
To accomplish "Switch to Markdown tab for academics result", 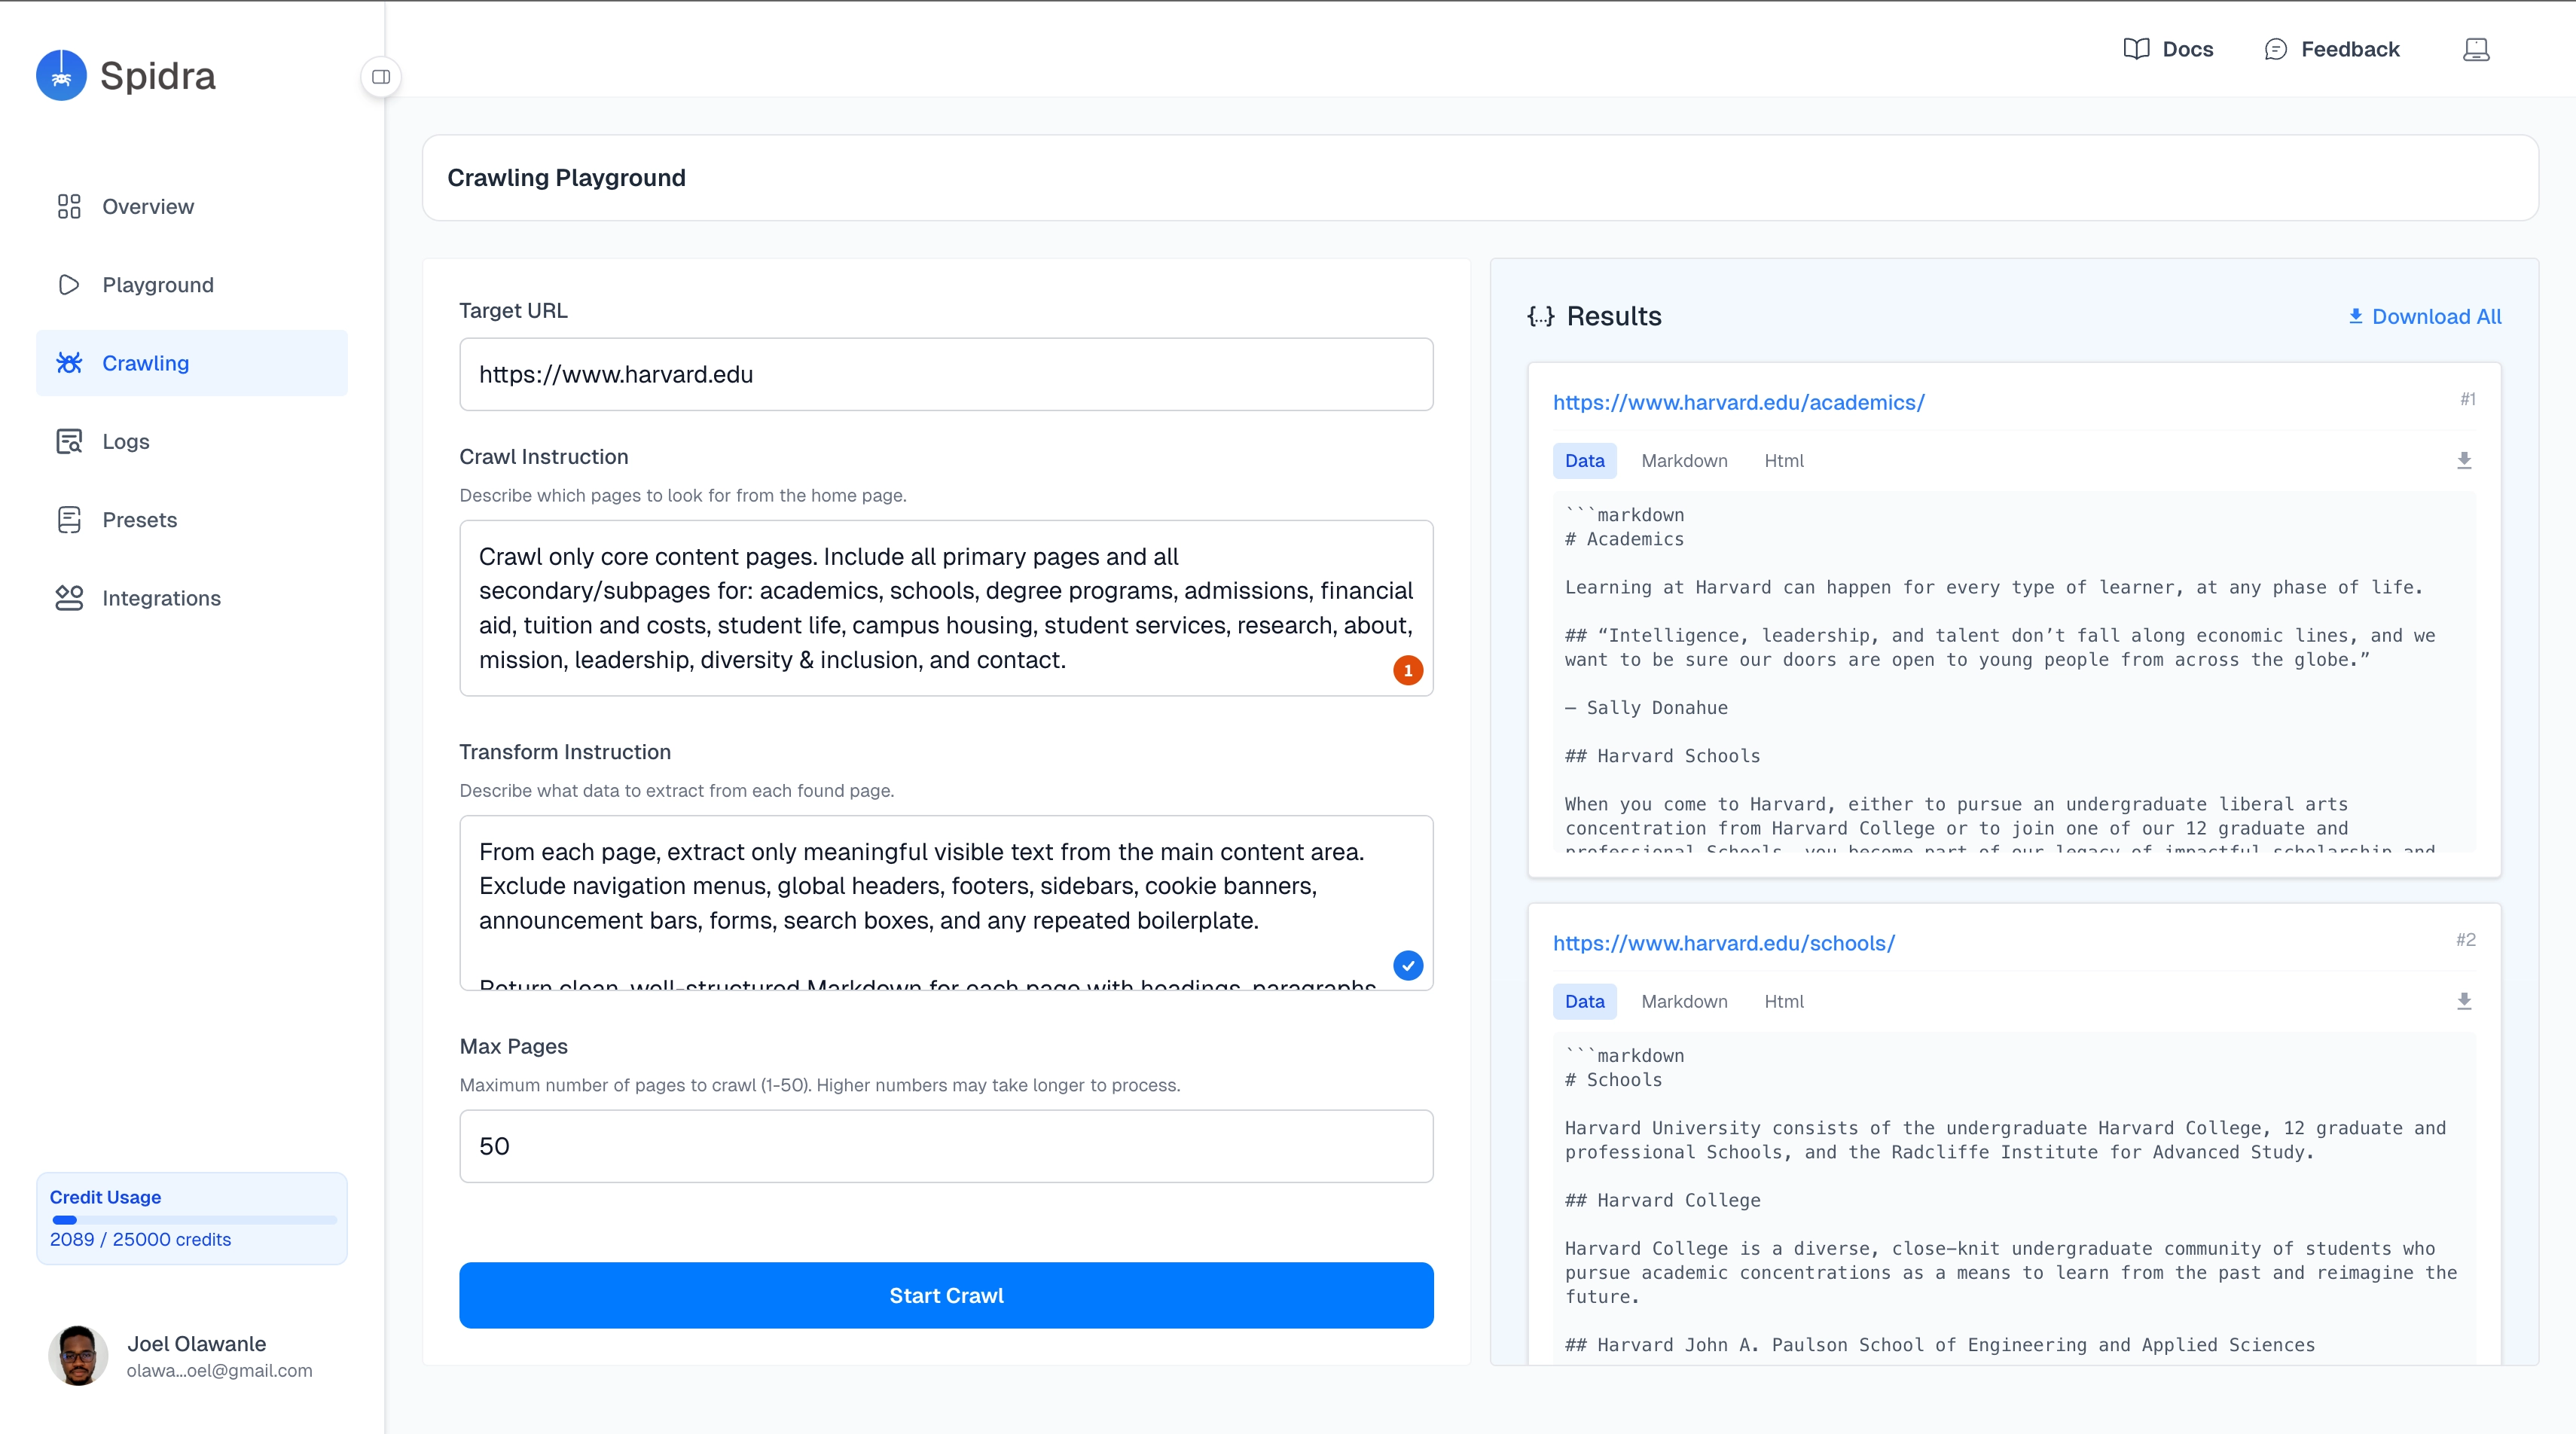I will click(x=1684, y=461).
